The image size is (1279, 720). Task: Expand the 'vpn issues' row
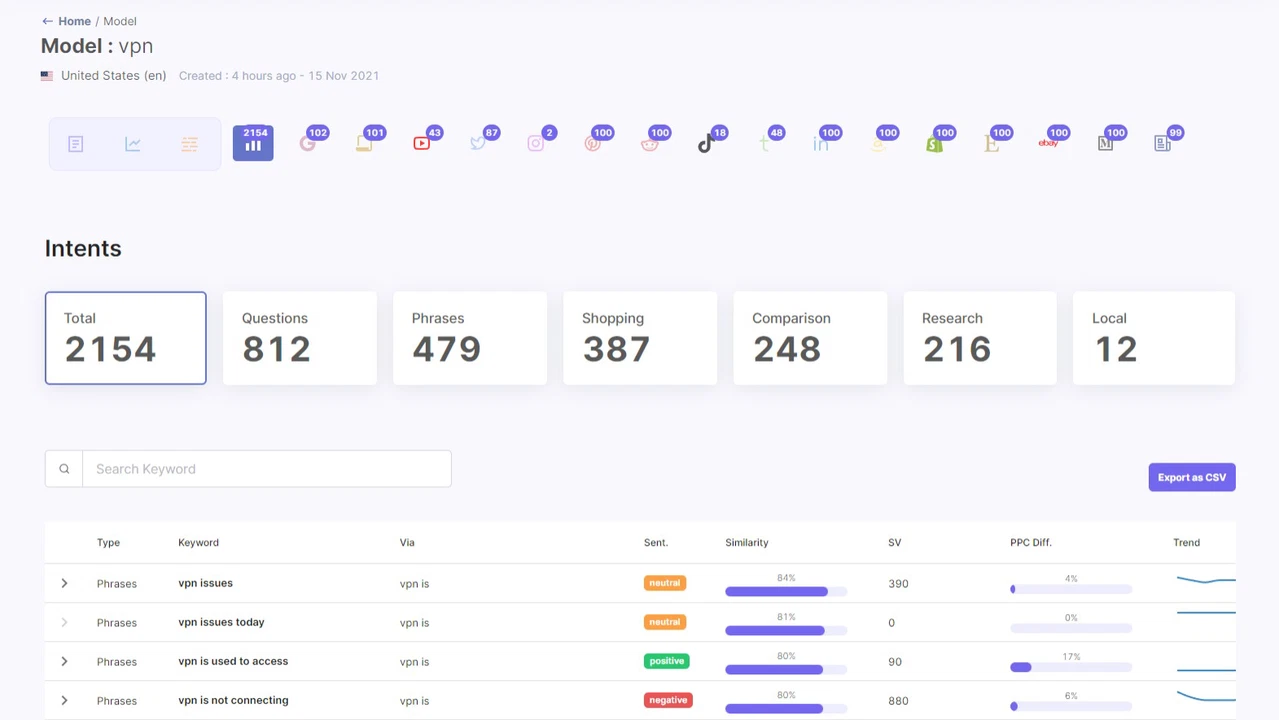64,583
